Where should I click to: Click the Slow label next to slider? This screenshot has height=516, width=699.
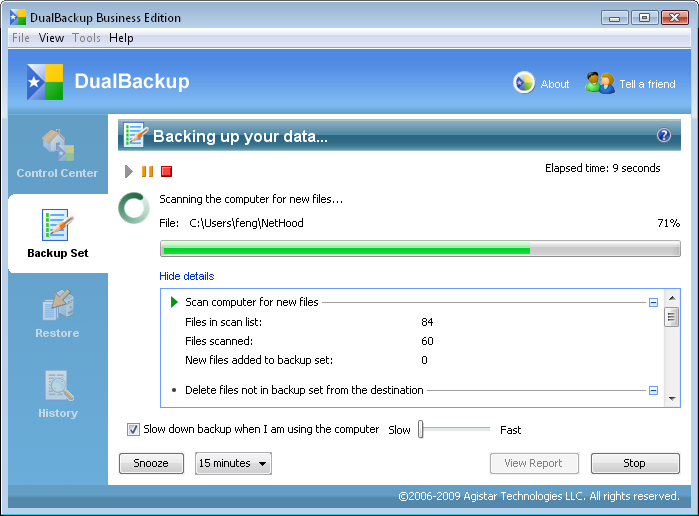399,430
